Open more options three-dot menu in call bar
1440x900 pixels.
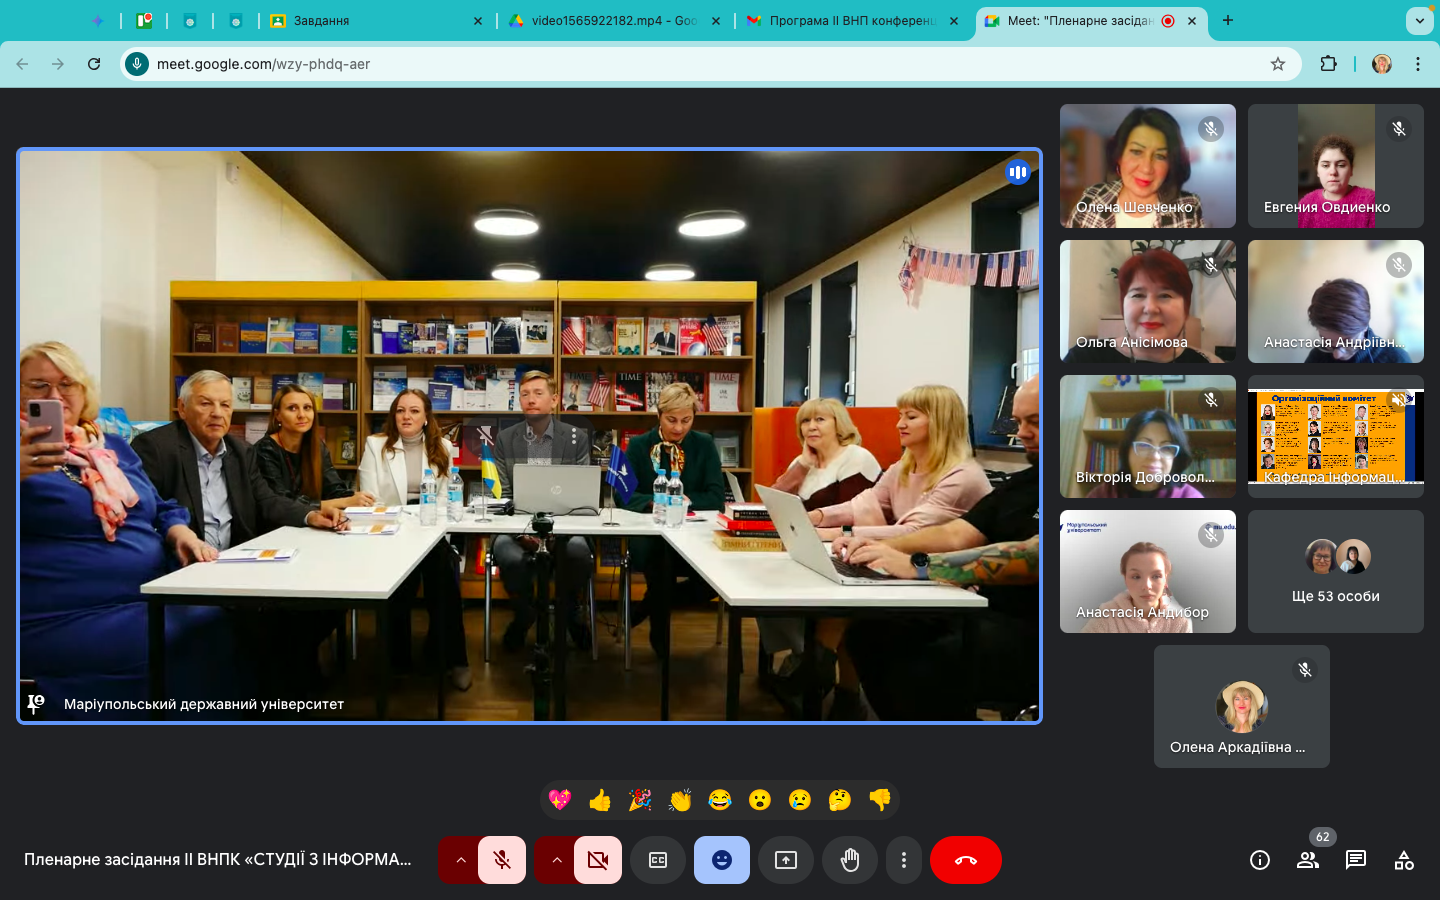click(x=904, y=860)
